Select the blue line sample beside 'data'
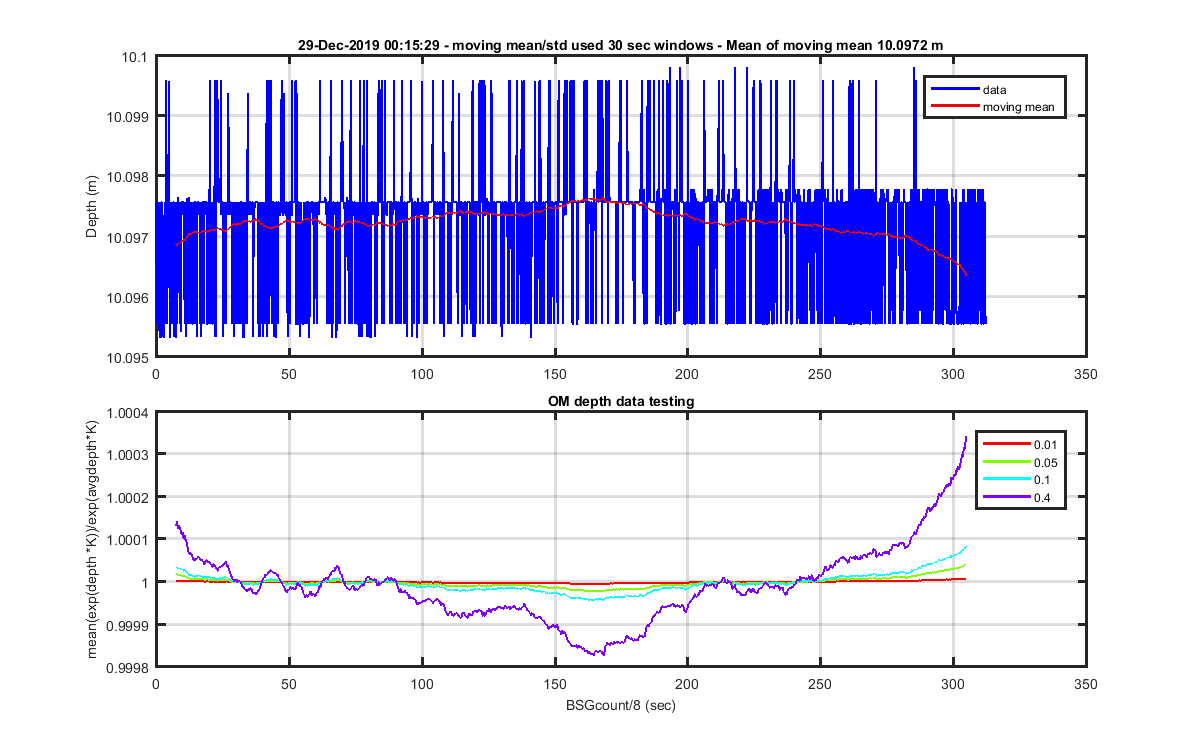Image resolution: width=1200 pixels, height=750 pixels. (953, 90)
